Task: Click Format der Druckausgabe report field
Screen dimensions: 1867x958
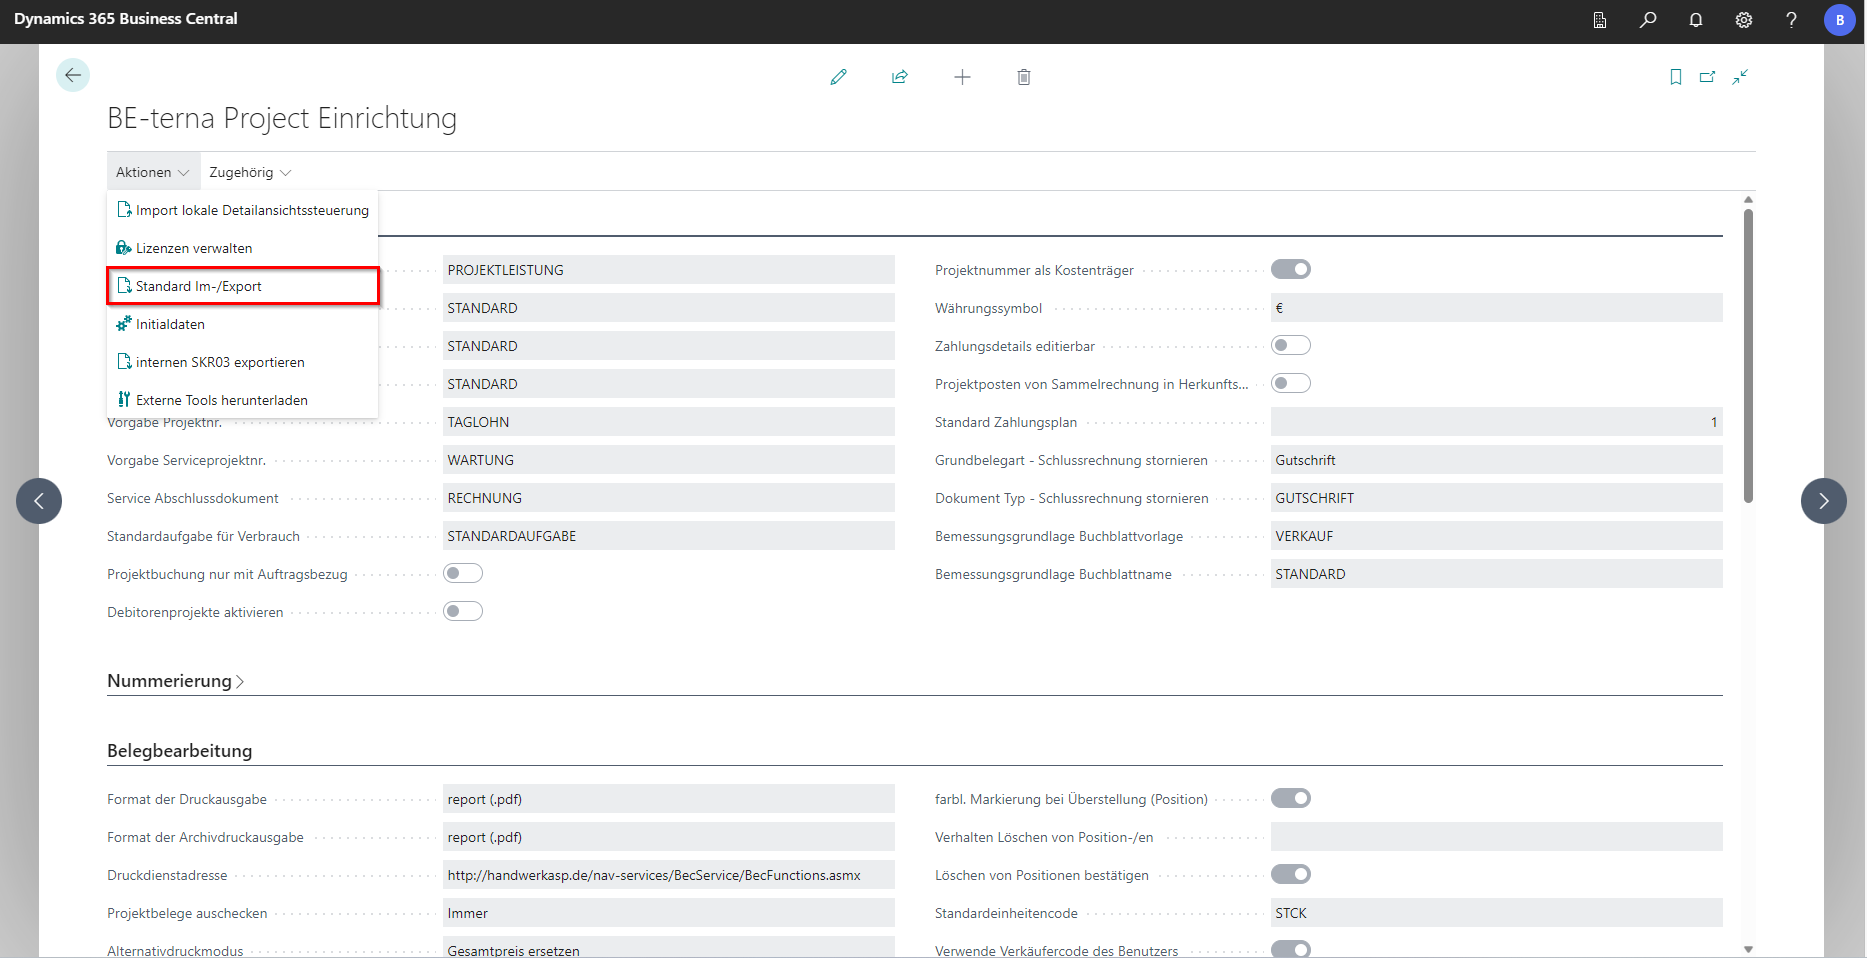Action: (x=668, y=799)
